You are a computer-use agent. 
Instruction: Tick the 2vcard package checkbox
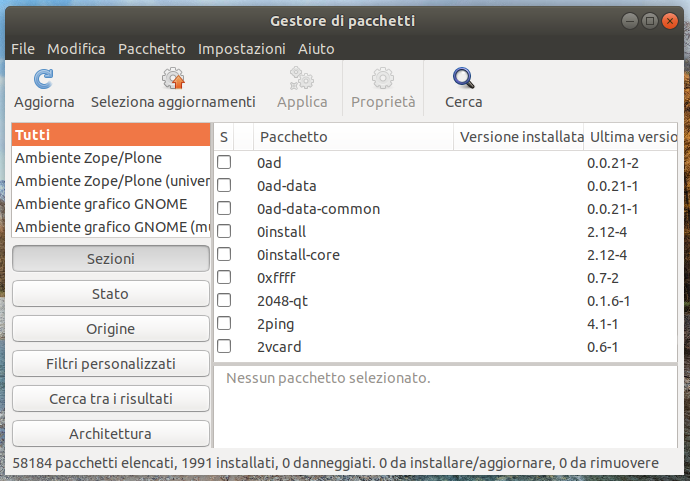(x=224, y=346)
